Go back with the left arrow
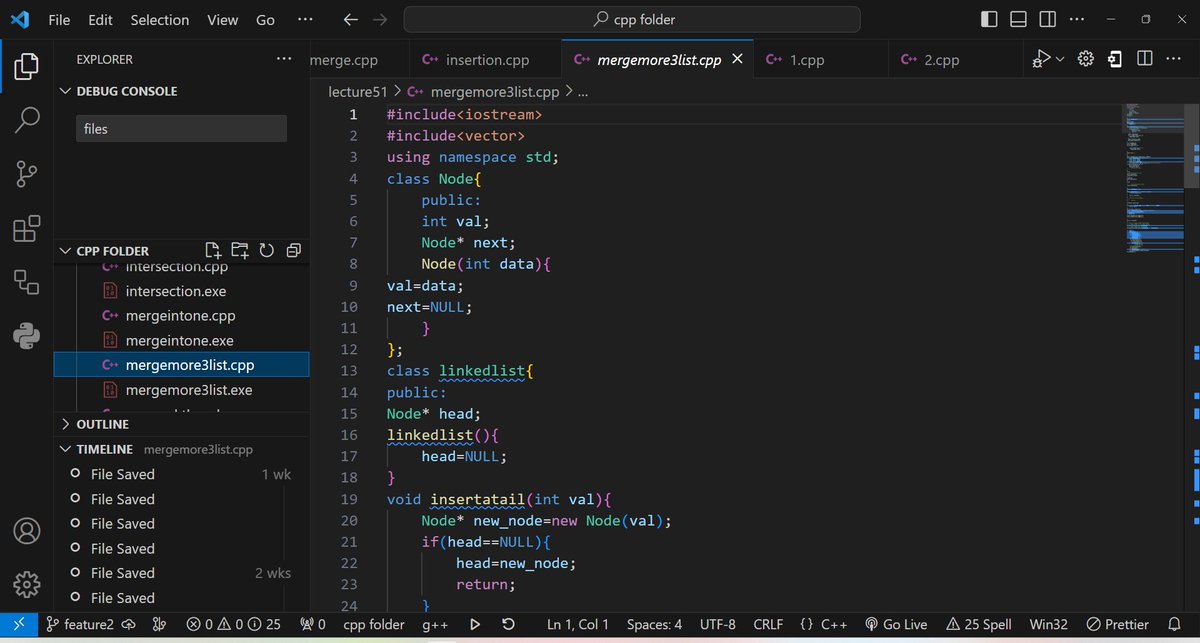 [x=350, y=19]
